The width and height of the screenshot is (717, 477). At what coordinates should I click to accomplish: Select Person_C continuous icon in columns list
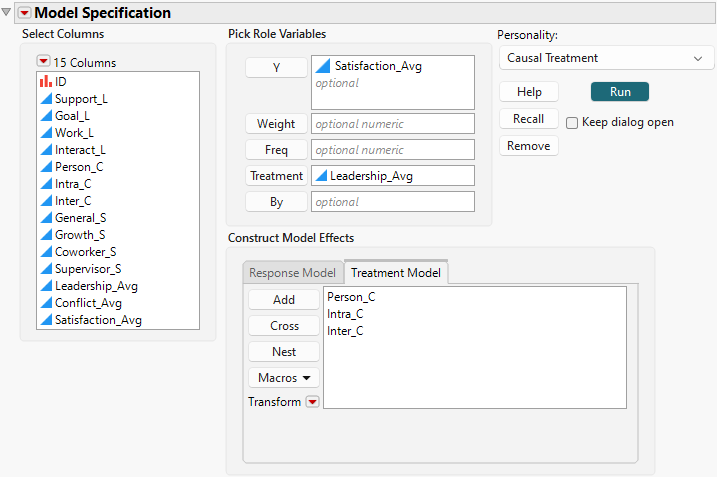(46, 166)
